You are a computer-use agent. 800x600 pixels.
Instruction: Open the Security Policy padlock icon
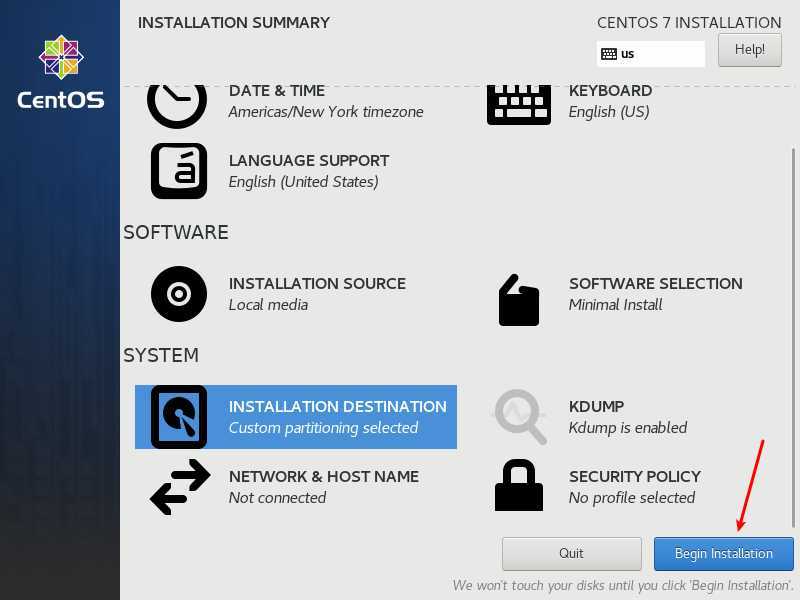519,485
